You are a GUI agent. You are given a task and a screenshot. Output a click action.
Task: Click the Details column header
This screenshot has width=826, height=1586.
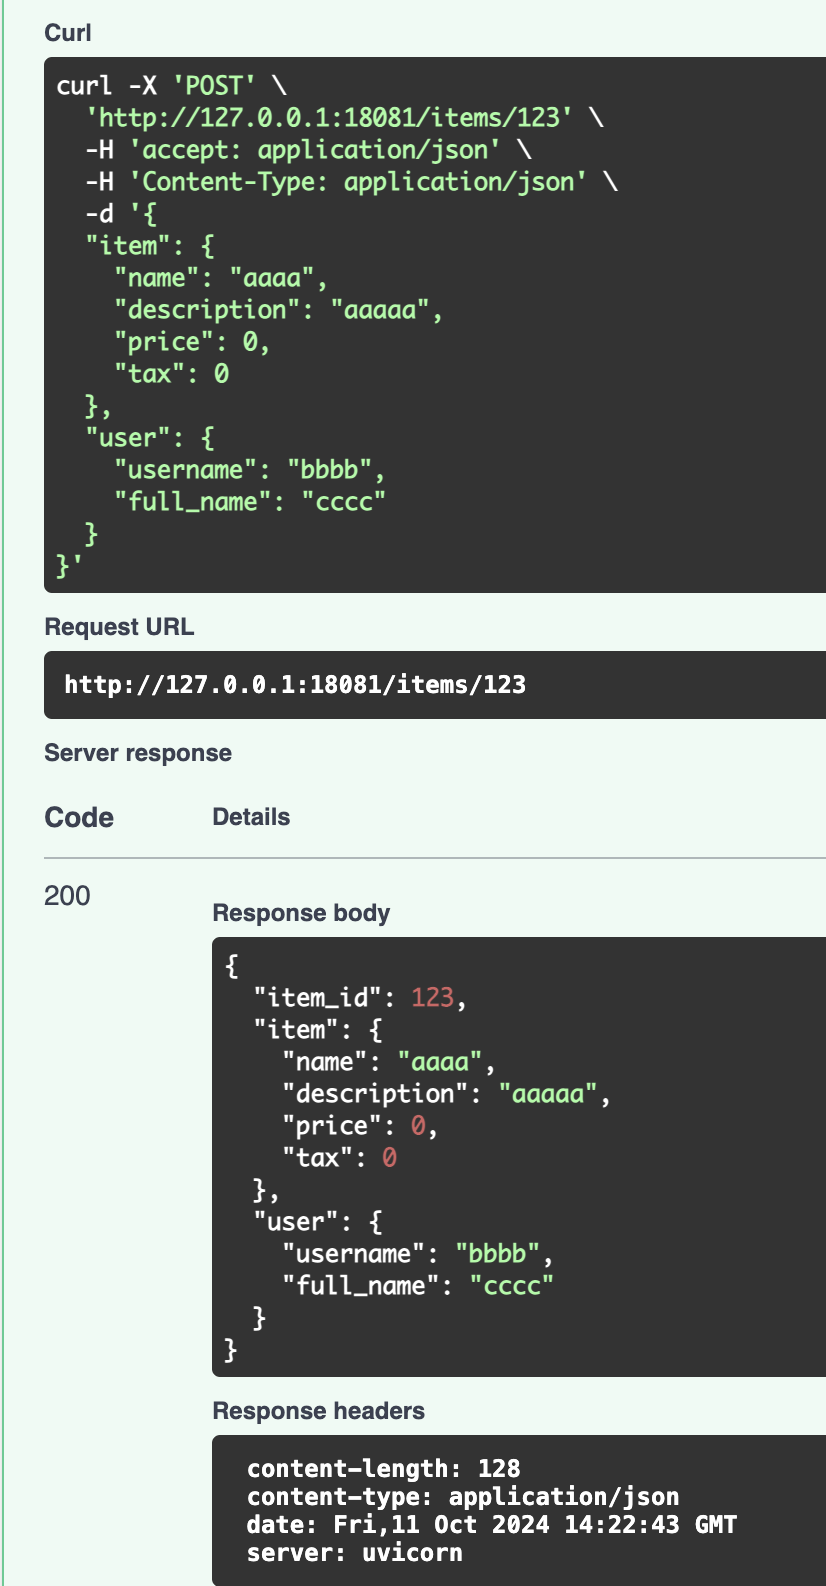coord(251,817)
